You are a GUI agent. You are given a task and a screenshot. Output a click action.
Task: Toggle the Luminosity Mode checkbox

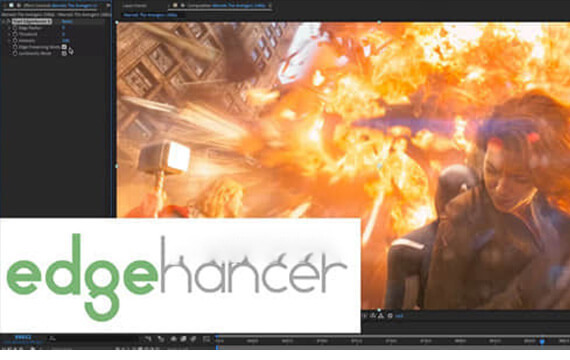64,53
